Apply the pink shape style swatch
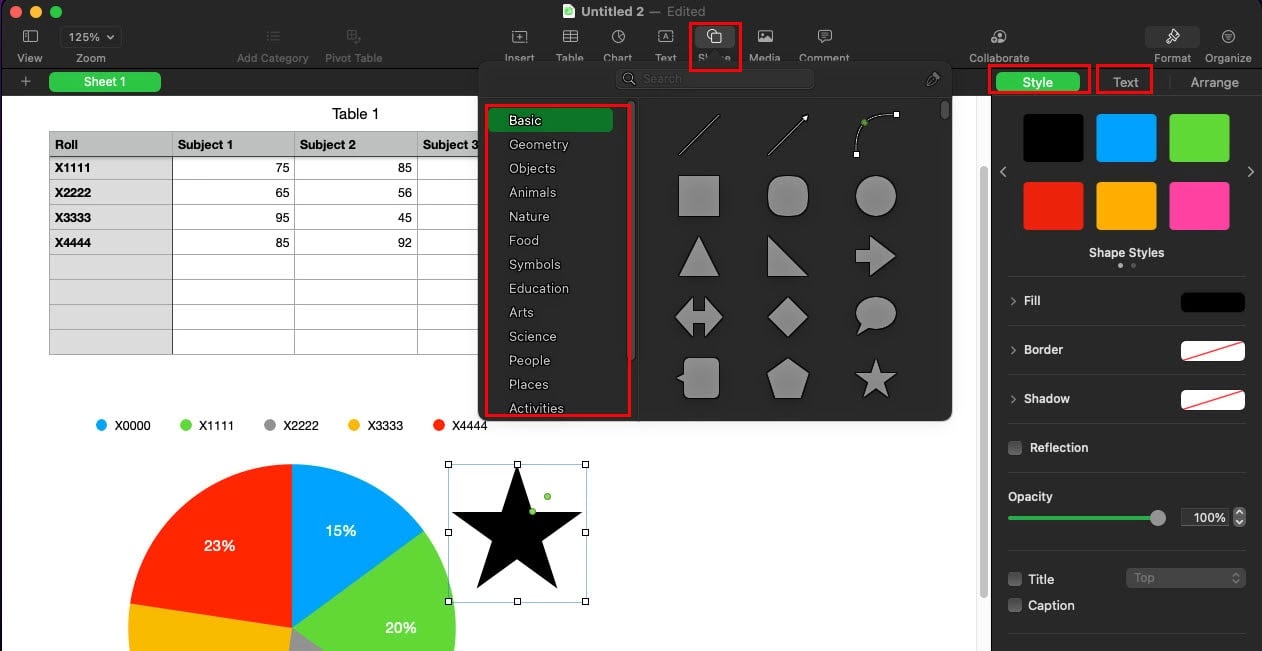Image resolution: width=1262 pixels, height=651 pixels. click(1199, 206)
